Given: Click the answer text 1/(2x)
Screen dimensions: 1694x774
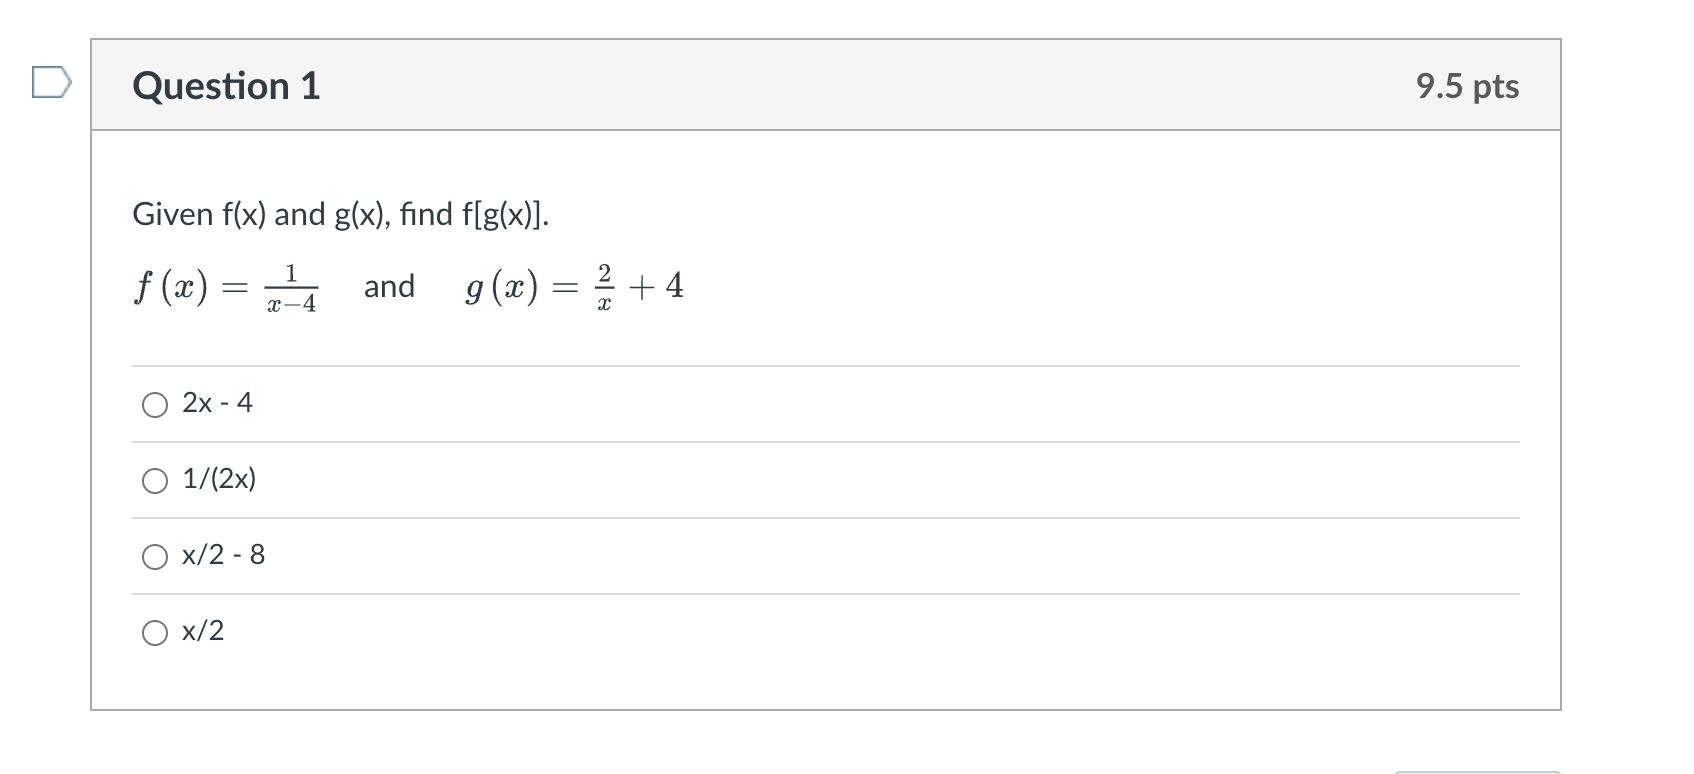Looking at the screenshot, I should tap(218, 480).
